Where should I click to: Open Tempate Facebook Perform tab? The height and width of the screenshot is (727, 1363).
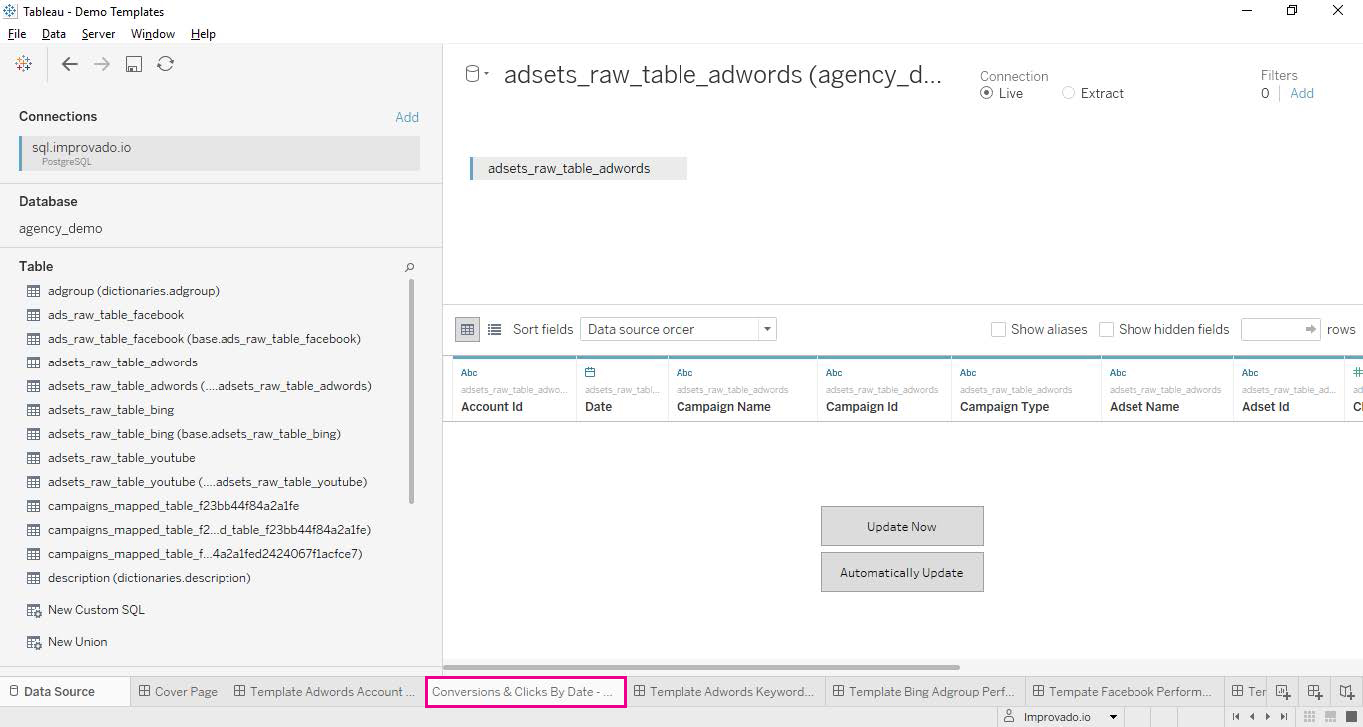(x=1124, y=691)
